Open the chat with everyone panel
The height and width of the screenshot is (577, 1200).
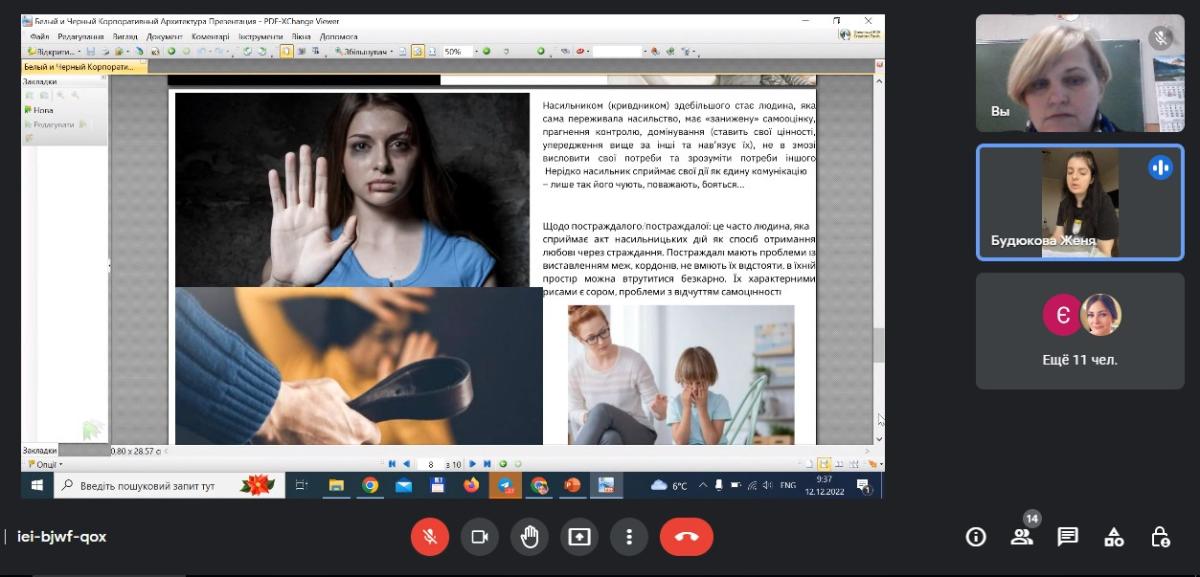click(1068, 537)
